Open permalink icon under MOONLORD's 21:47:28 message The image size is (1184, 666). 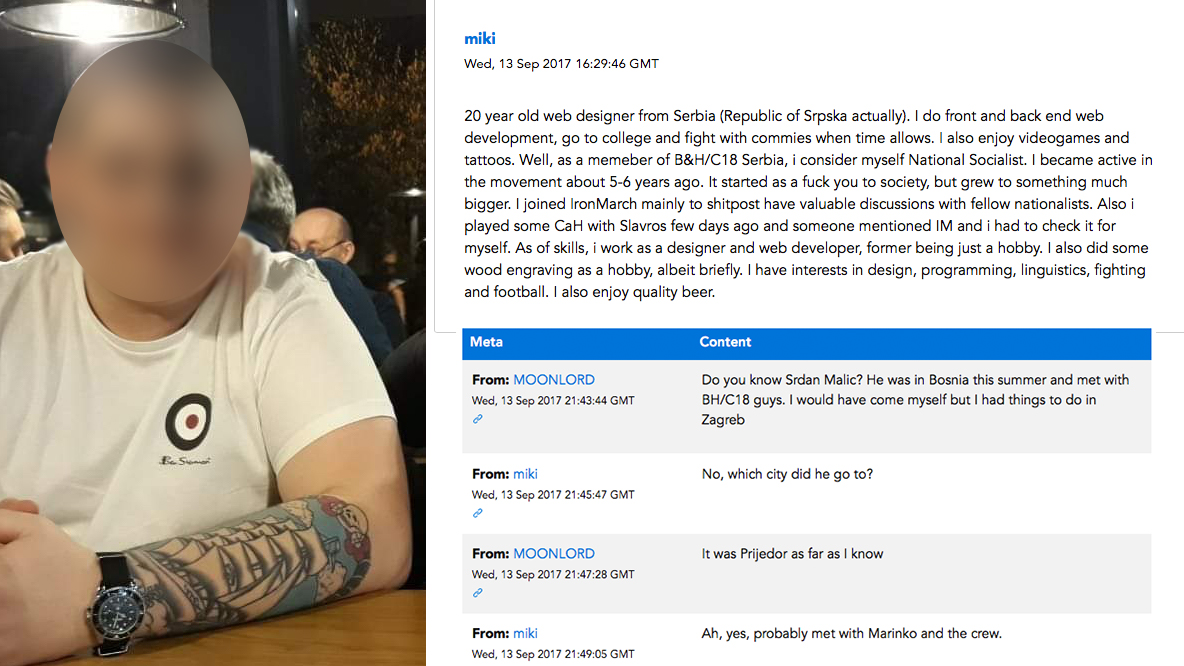[x=478, y=593]
